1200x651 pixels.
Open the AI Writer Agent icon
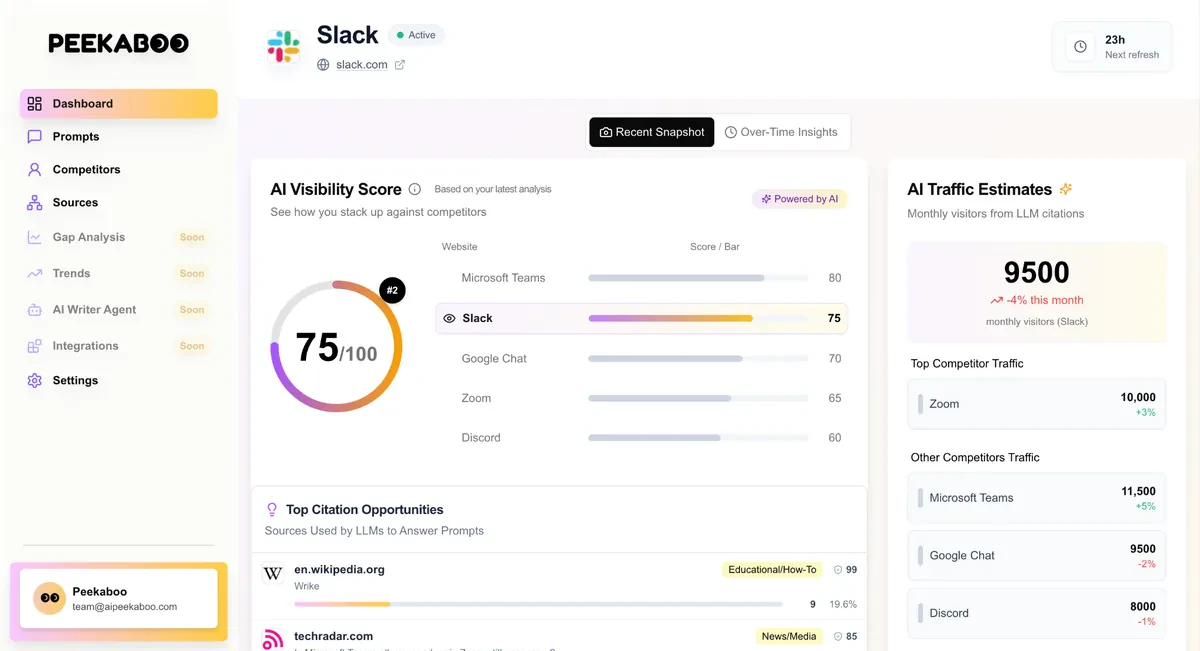[33, 309]
